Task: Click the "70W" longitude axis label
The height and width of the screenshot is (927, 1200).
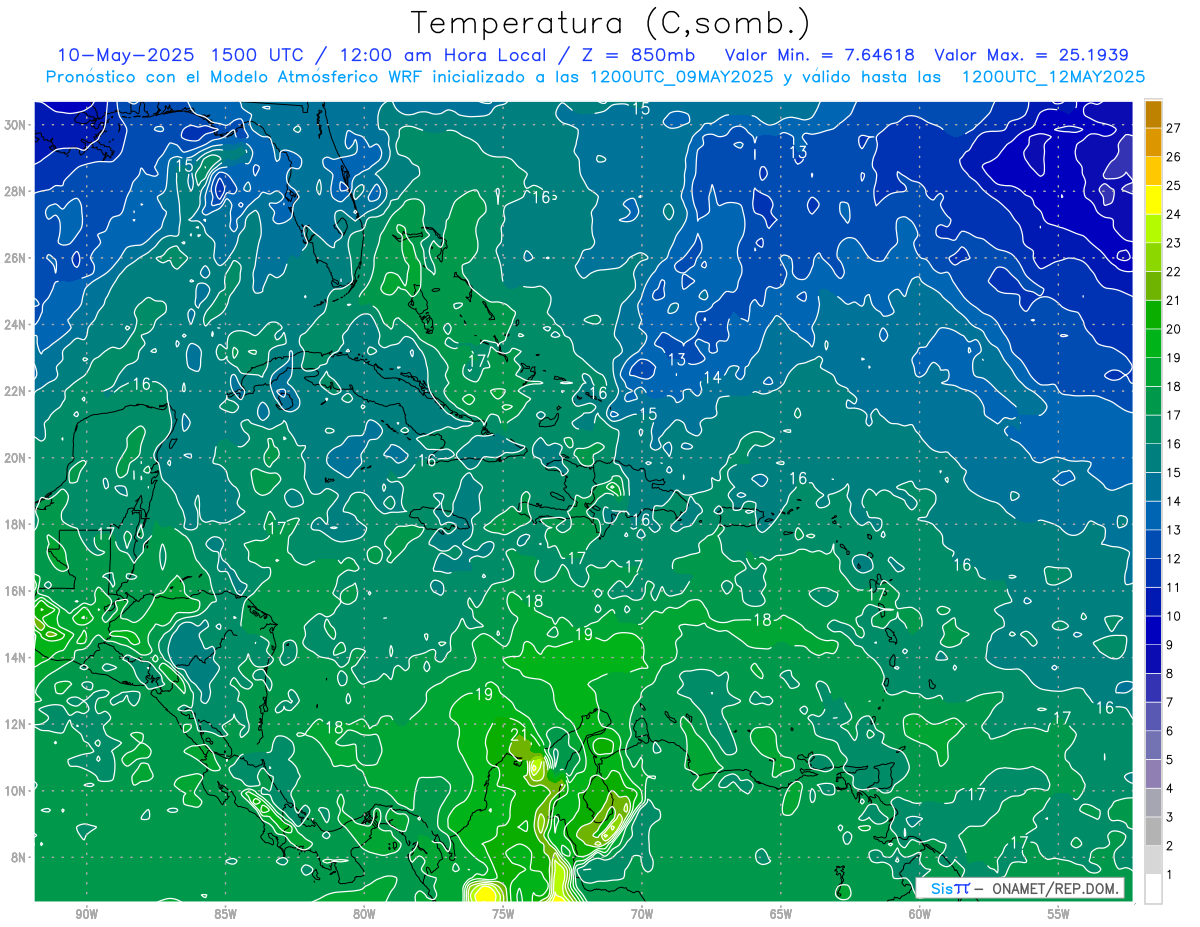Action: pos(642,914)
